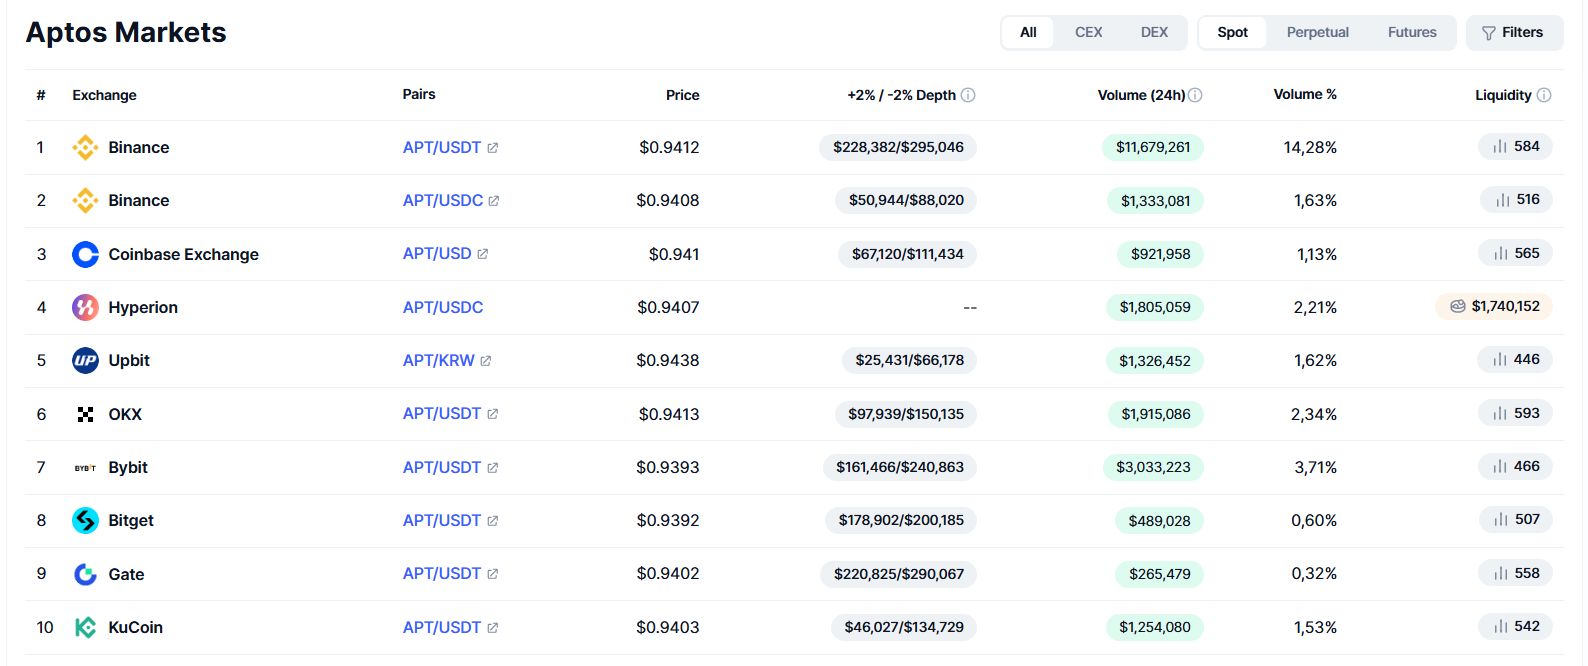Click the Binance logo in the APT/USDT row
This screenshot has height=666, width=1588.
point(85,147)
